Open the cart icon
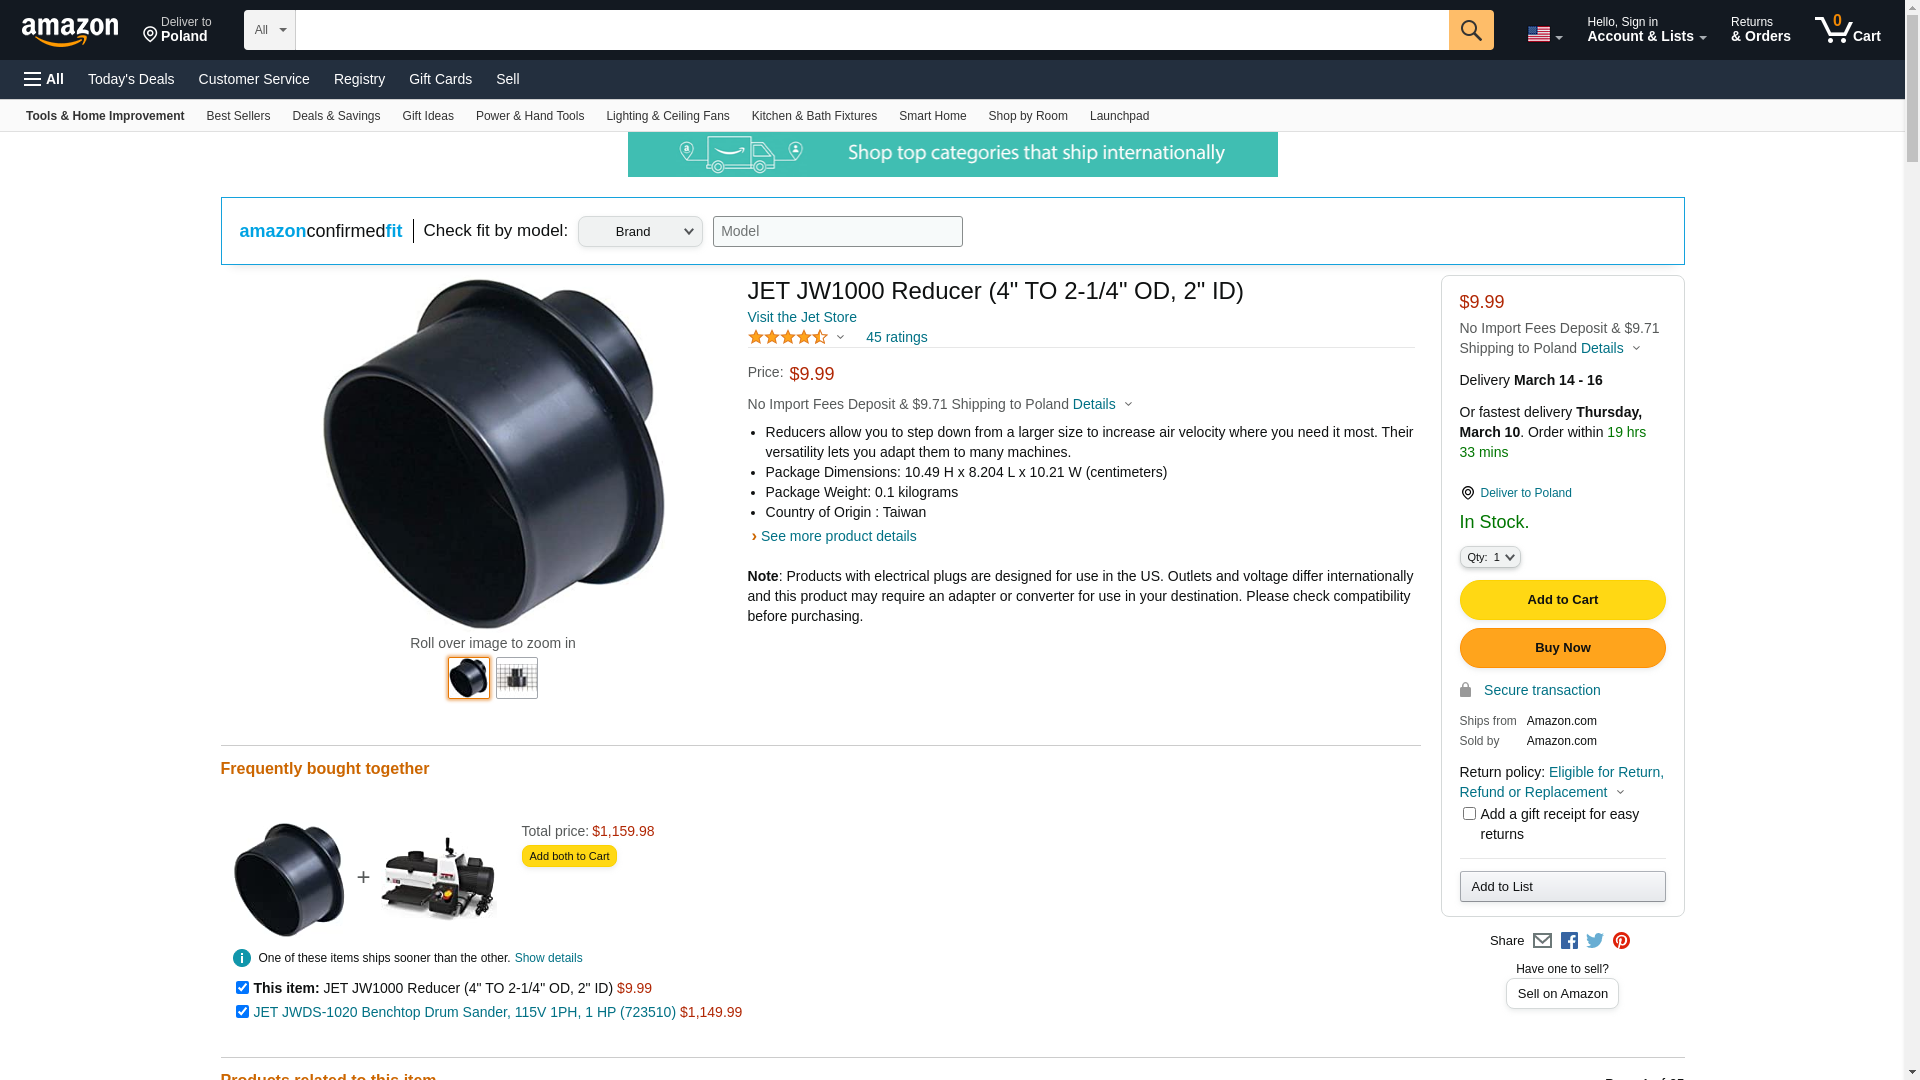The width and height of the screenshot is (1920, 1080). (x=1847, y=29)
